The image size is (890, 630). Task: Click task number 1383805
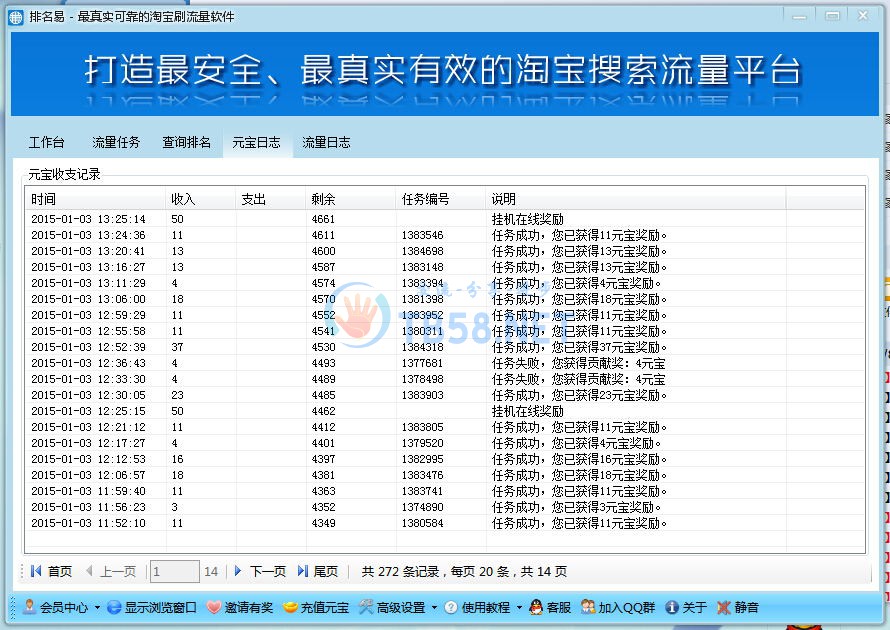click(422, 427)
